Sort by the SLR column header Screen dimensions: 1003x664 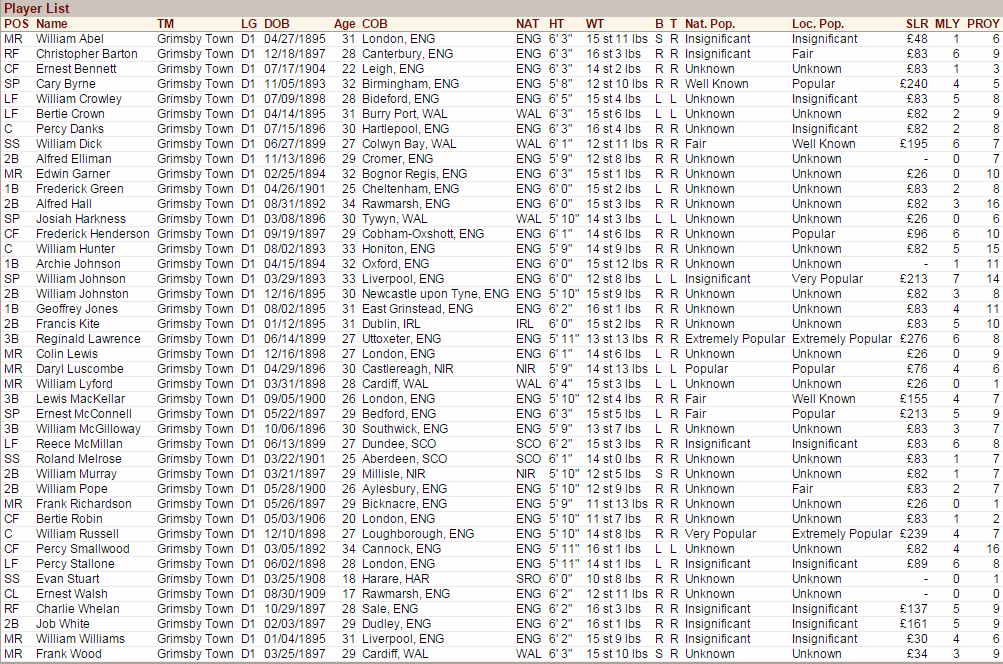click(917, 24)
